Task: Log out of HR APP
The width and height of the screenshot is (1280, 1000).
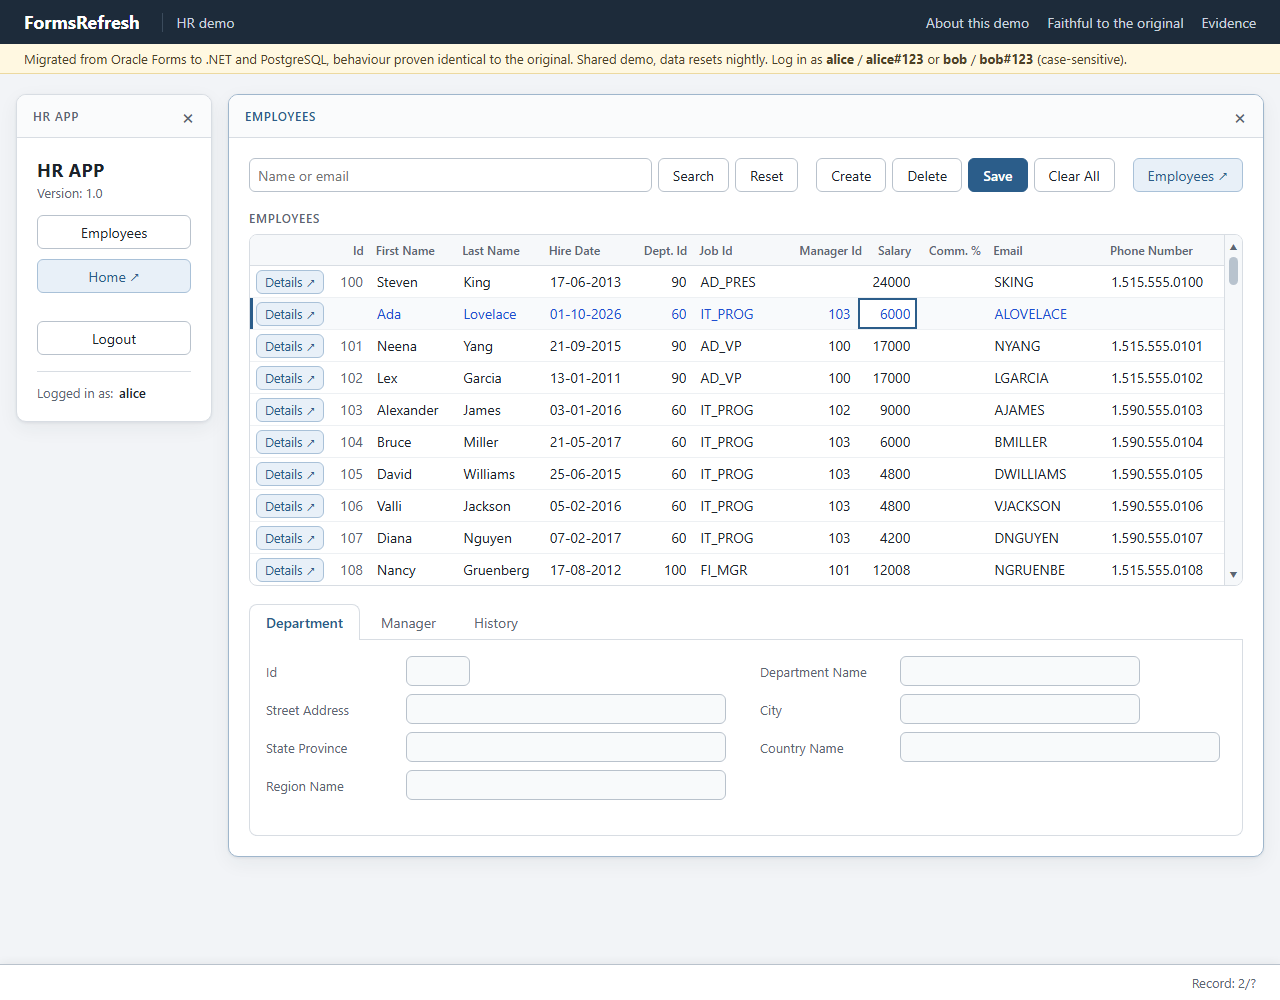Action: point(114,339)
